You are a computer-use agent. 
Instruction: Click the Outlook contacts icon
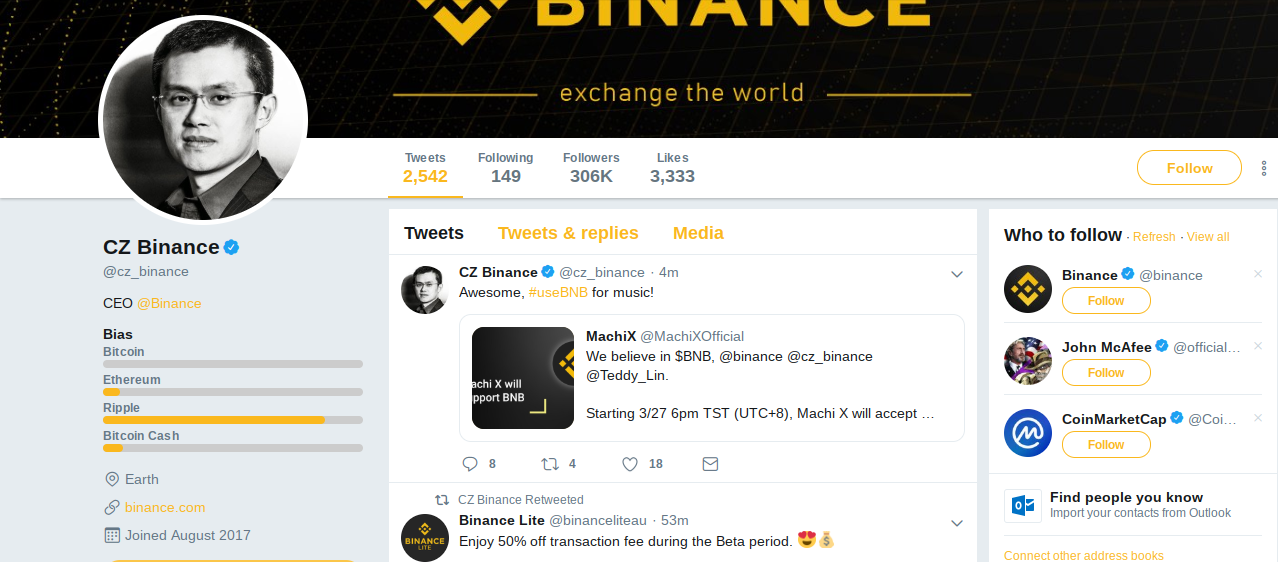[x=1022, y=506]
